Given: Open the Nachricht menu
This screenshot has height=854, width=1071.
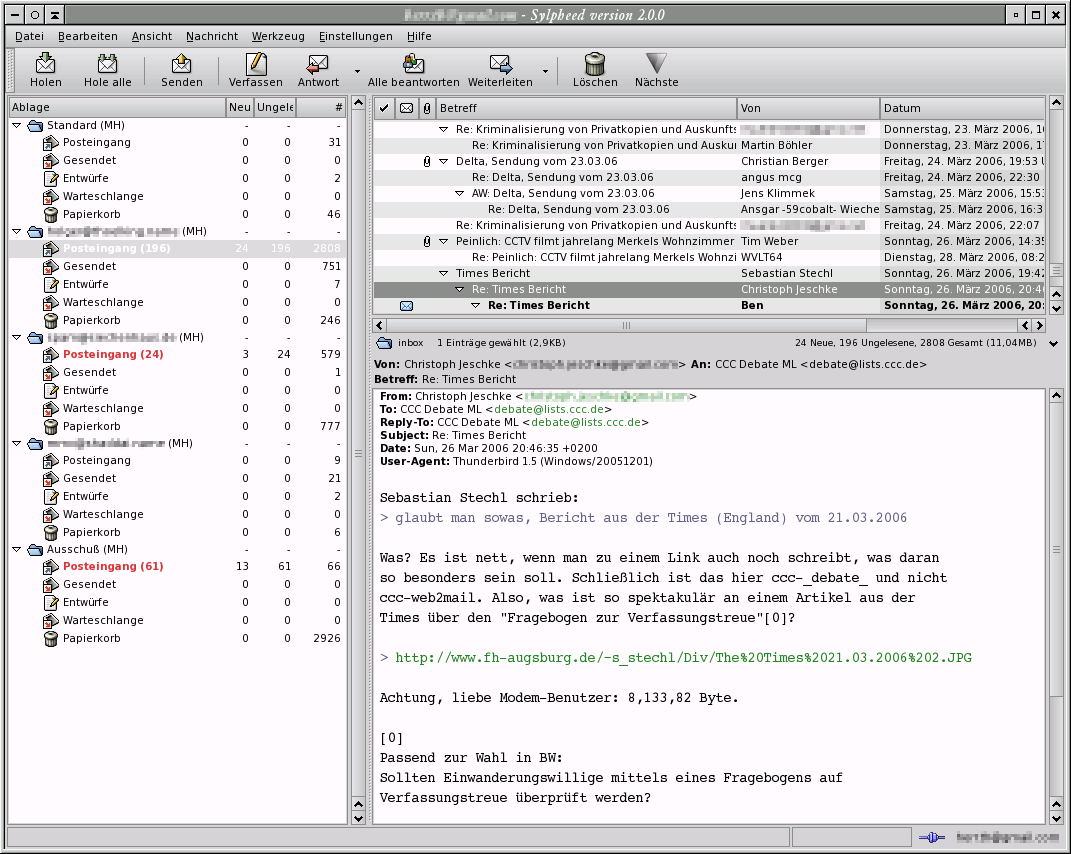Looking at the screenshot, I should [211, 36].
